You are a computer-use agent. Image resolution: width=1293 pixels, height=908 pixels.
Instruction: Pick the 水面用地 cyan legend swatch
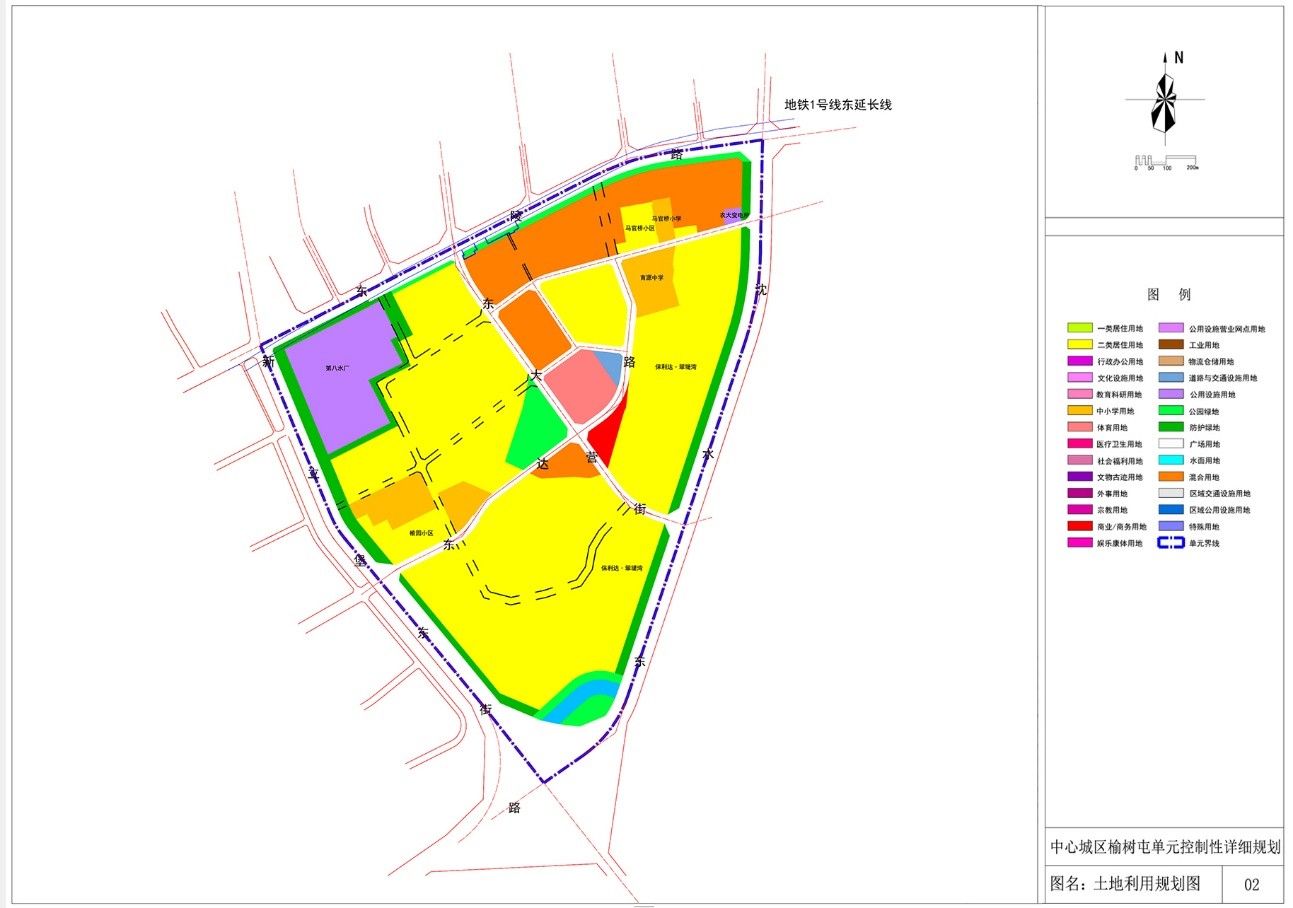point(1171,460)
